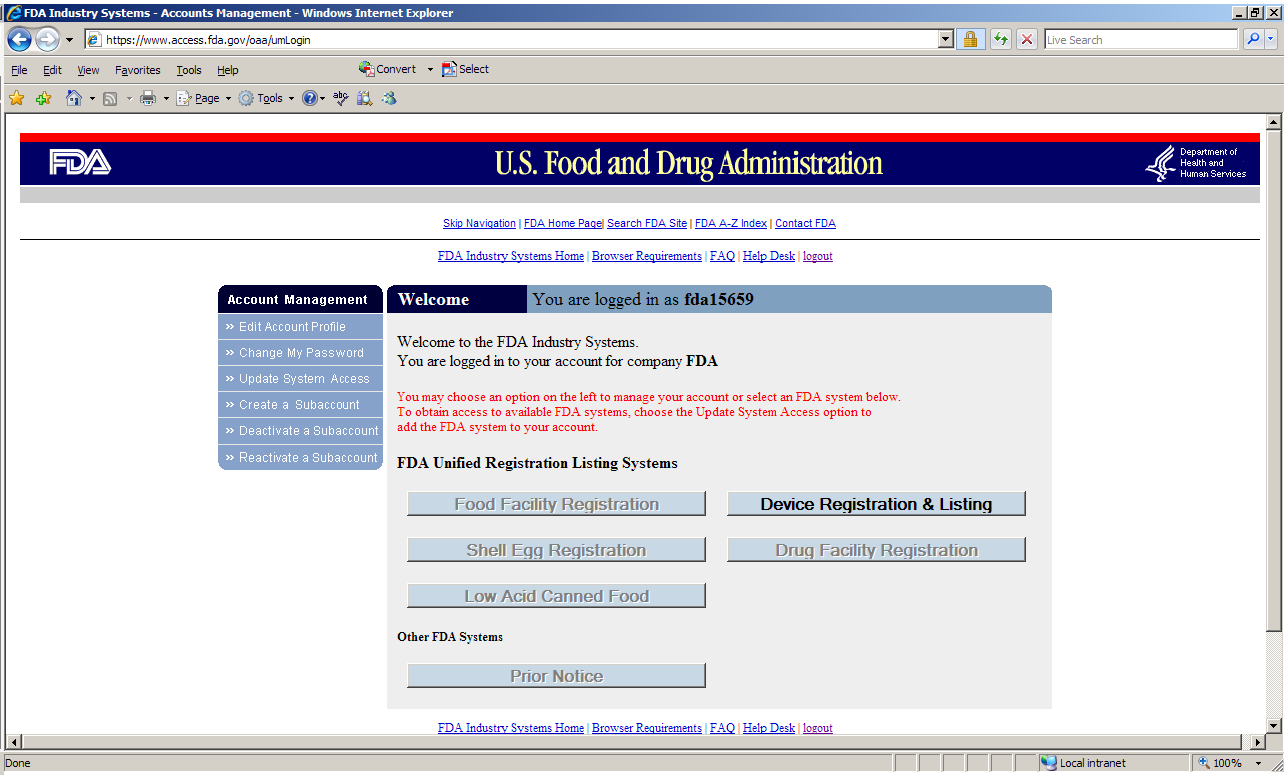Open the View menu

point(89,70)
